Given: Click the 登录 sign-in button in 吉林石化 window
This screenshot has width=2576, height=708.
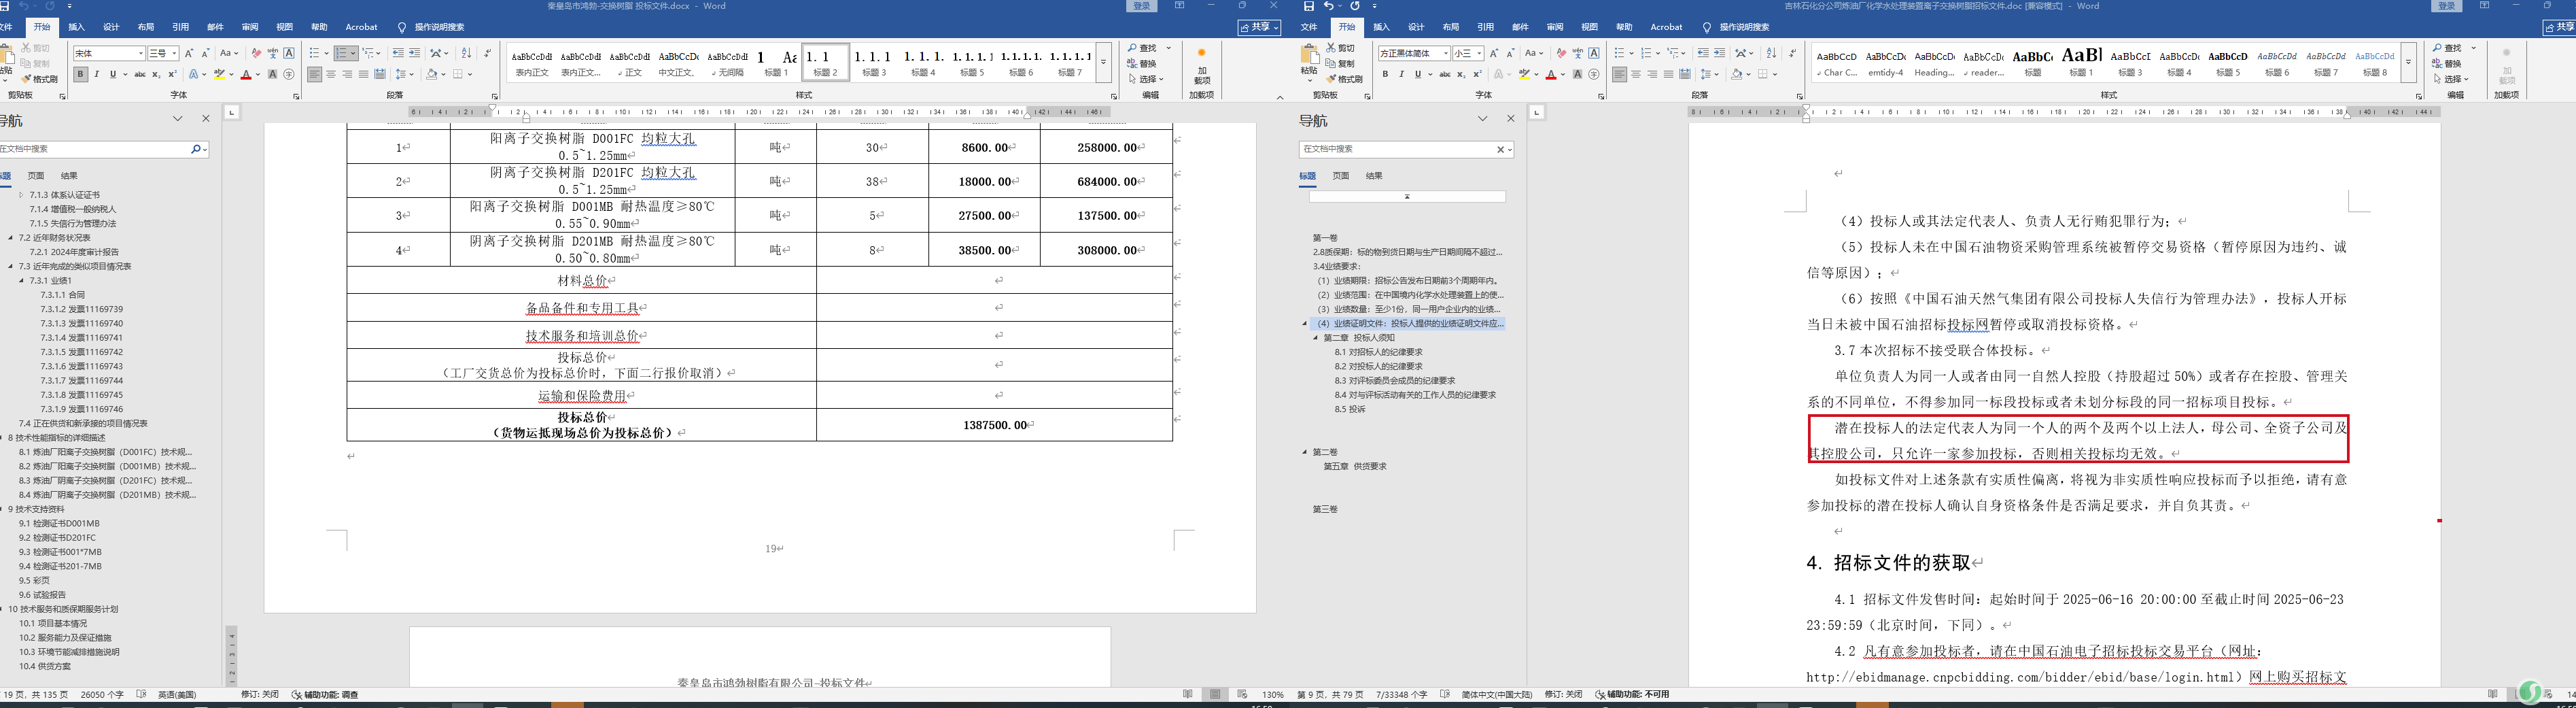Looking at the screenshot, I should pos(2438,6).
